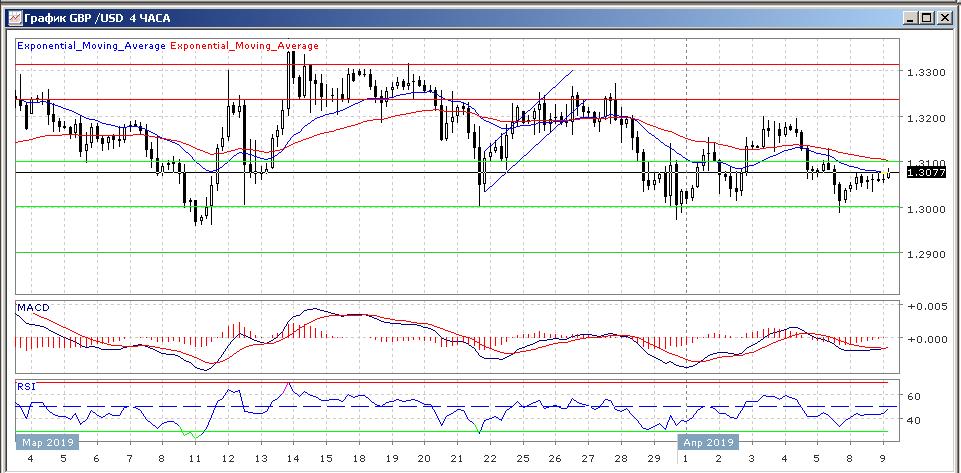
Task: Select the RSI indicator label
Action: click(x=26, y=385)
